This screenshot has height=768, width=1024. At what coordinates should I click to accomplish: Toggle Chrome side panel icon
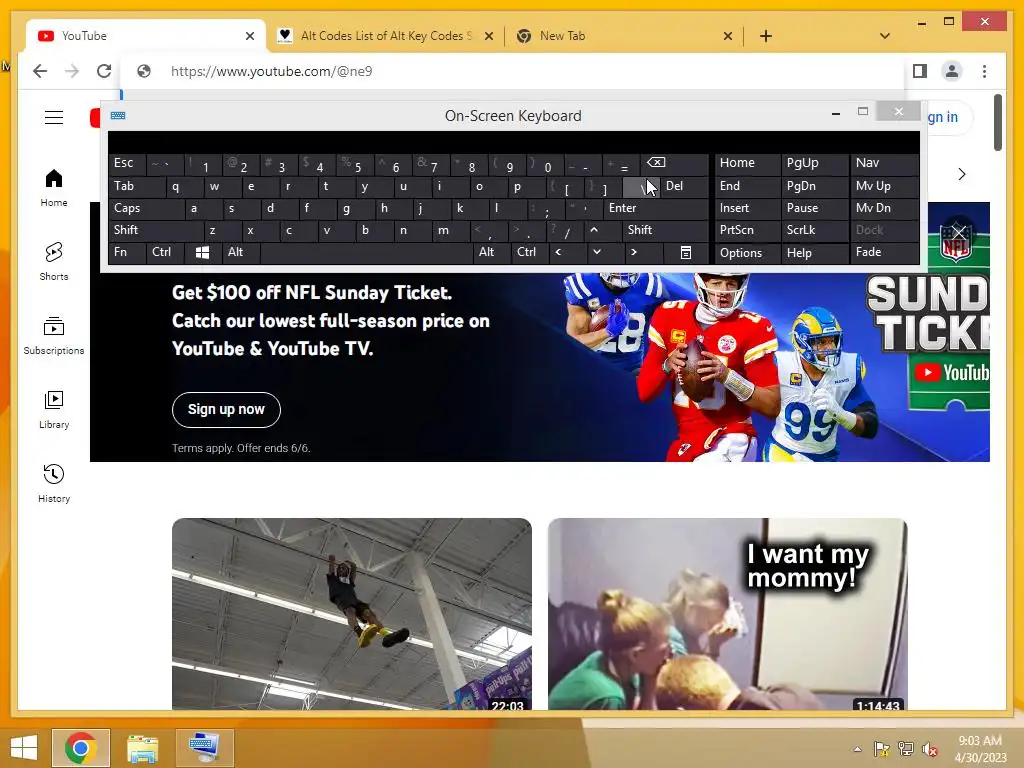920,71
